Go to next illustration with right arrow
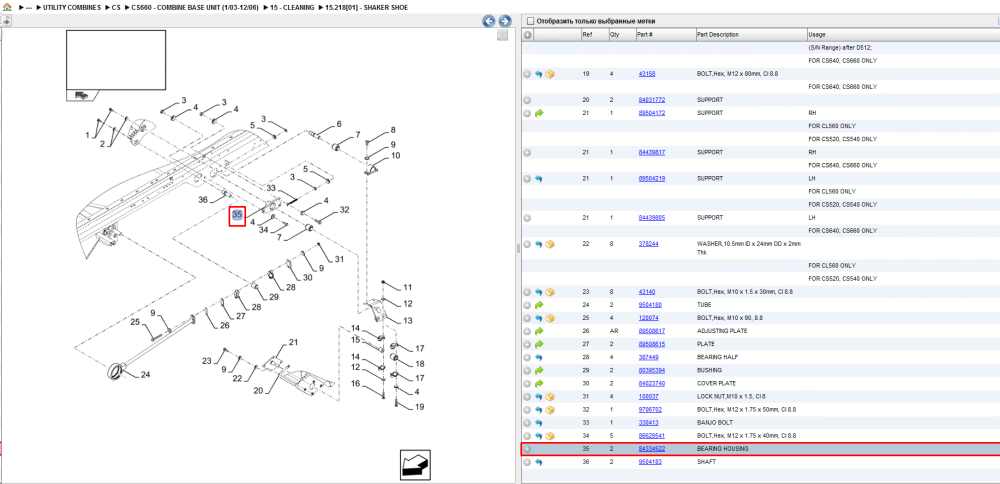Viewport: 1000px width, 484px height. tap(504, 21)
